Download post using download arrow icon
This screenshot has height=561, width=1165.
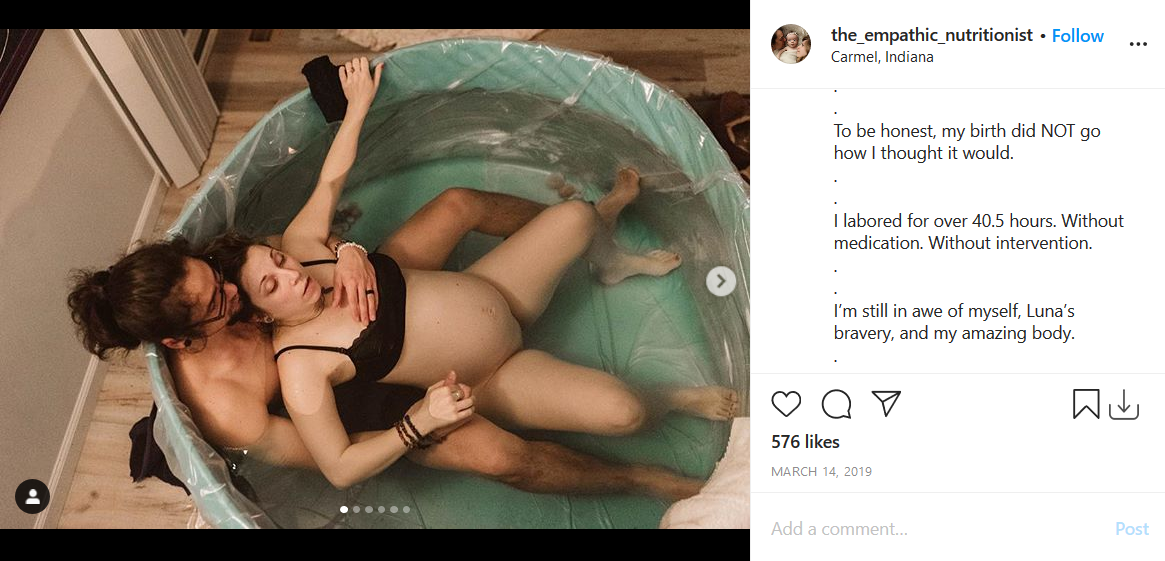pyautogui.click(x=1124, y=404)
